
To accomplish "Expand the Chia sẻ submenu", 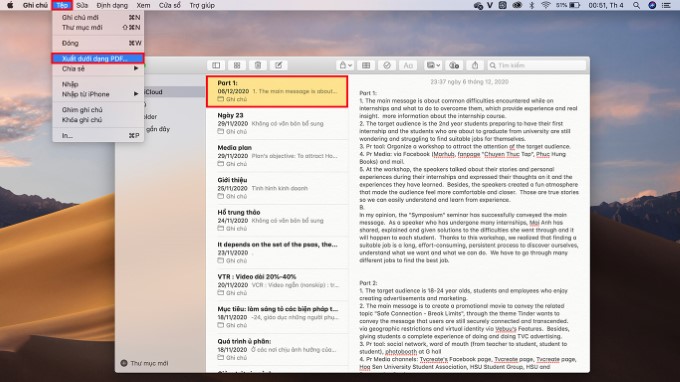I will coord(98,69).
